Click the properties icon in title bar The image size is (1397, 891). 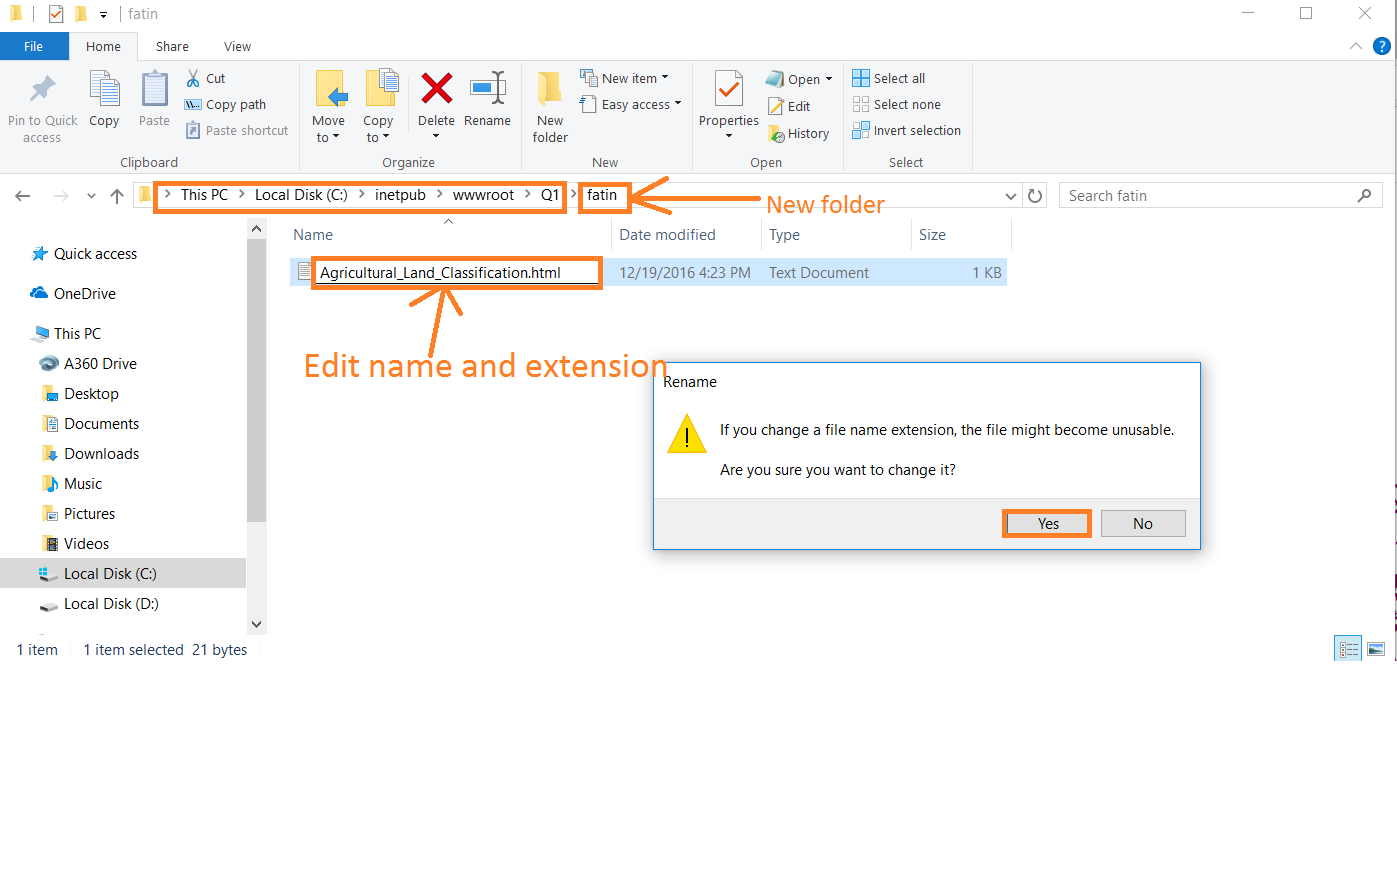point(56,14)
